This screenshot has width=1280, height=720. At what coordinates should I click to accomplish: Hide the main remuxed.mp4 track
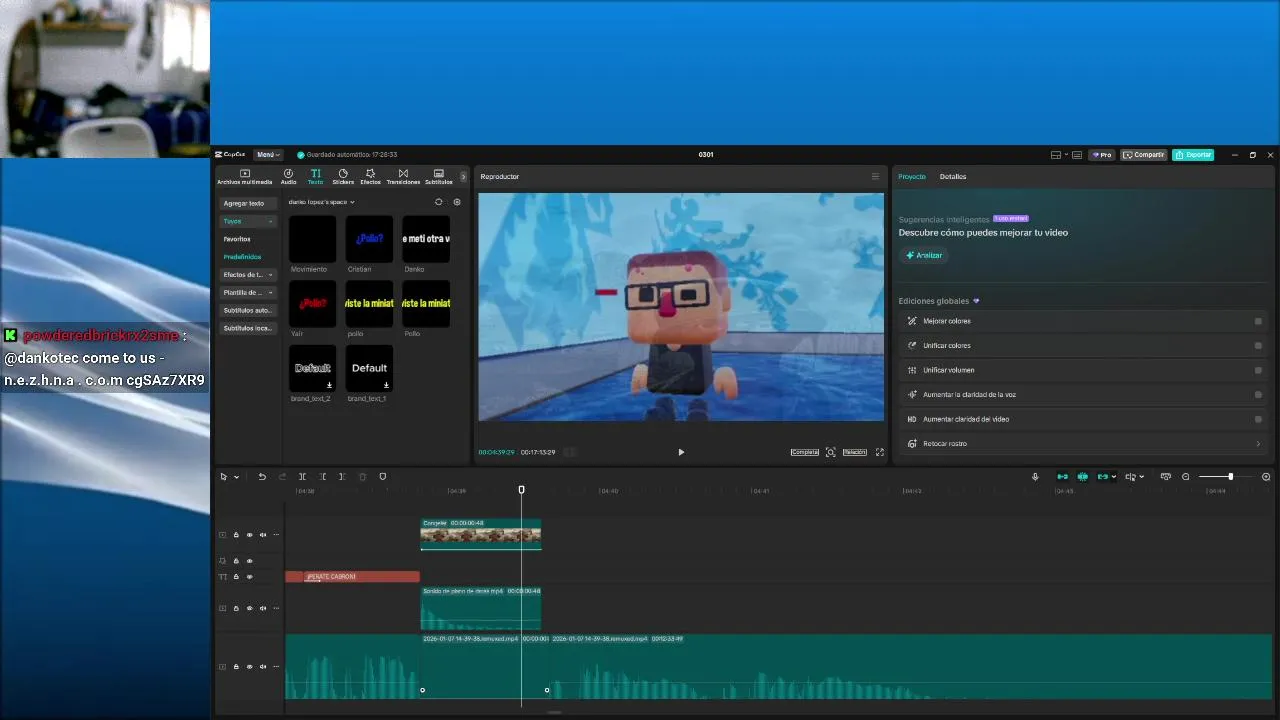click(x=250, y=667)
